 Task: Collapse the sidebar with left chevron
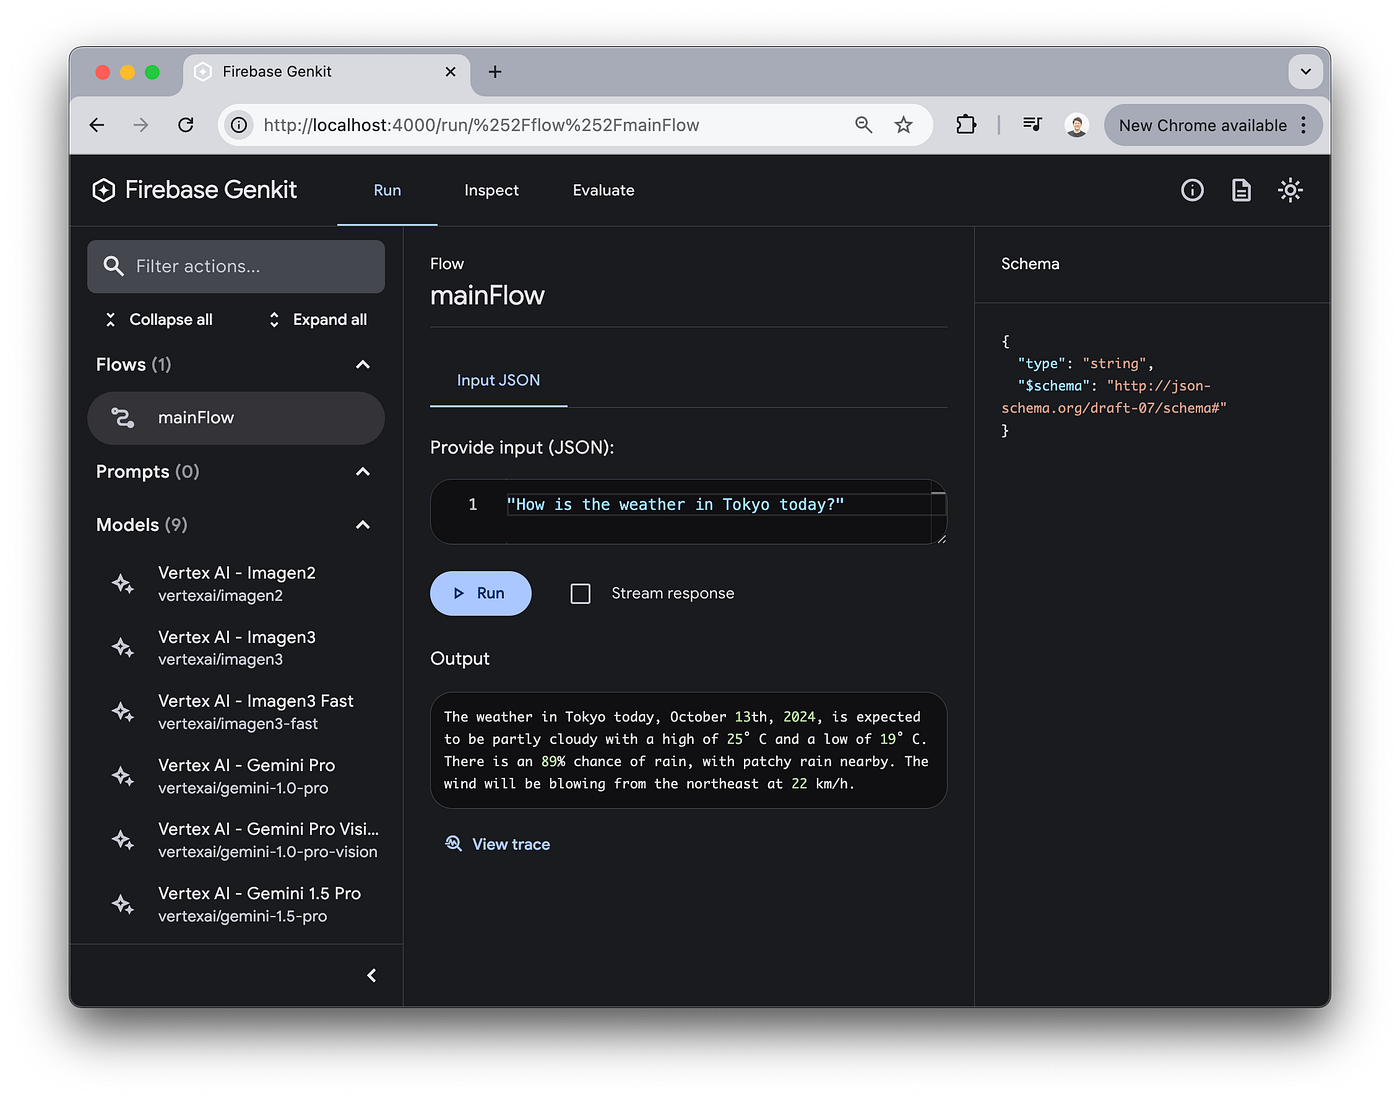click(x=371, y=976)
